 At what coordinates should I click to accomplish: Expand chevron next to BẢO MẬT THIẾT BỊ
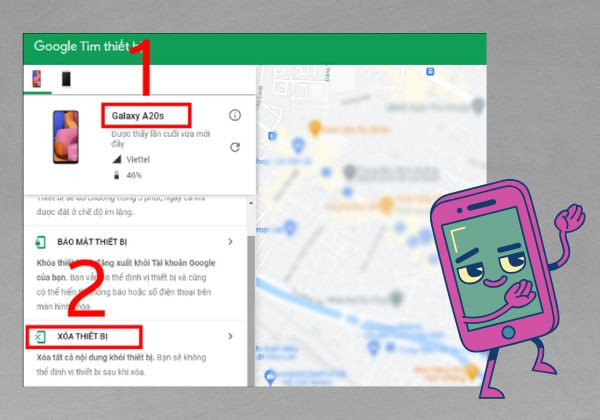point(230,242)
